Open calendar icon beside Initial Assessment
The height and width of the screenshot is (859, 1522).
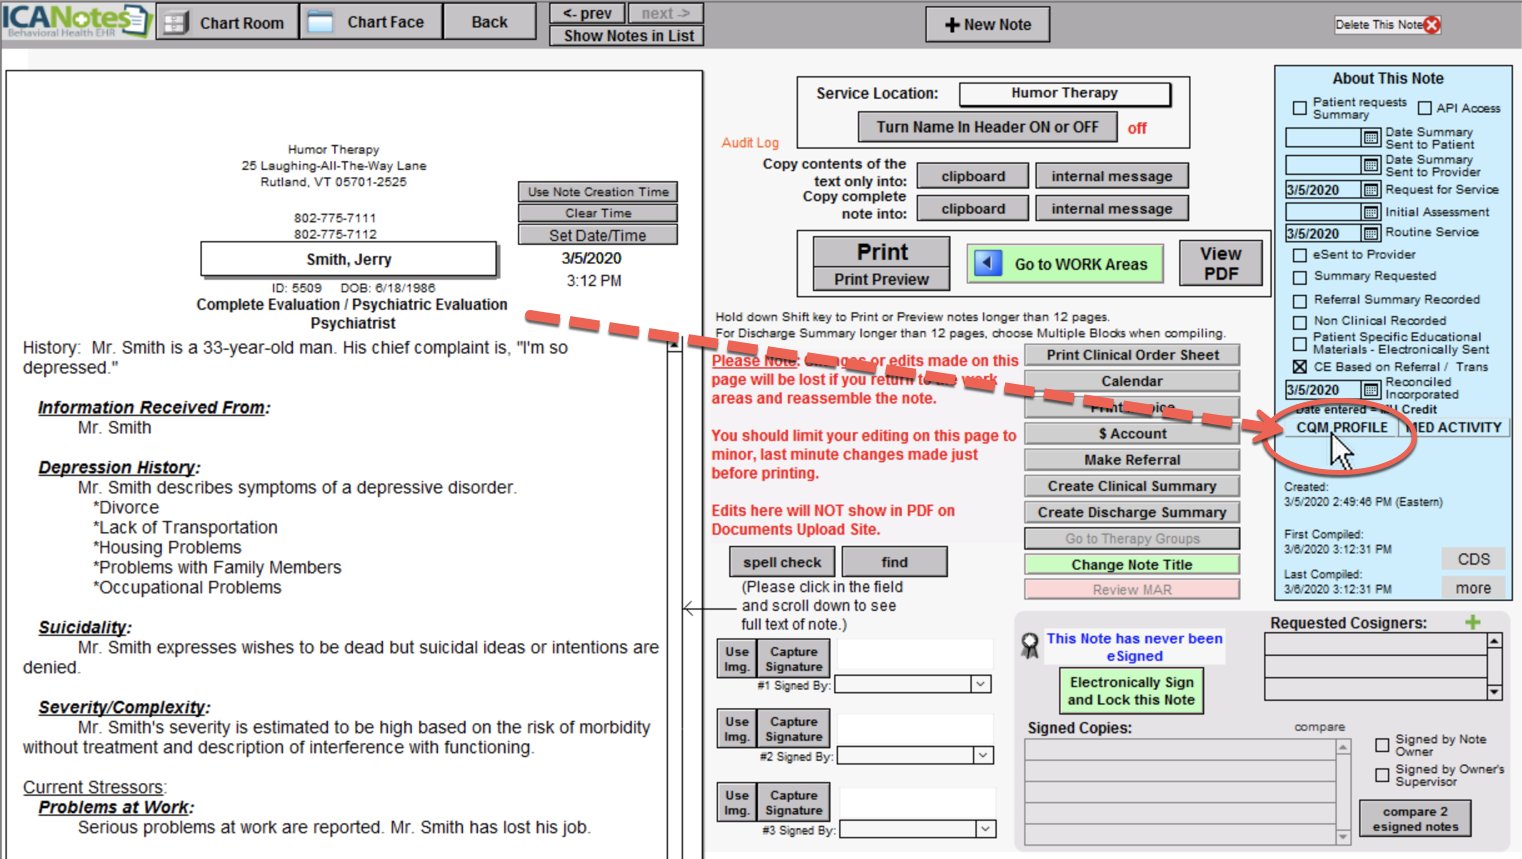point(1371,212)
